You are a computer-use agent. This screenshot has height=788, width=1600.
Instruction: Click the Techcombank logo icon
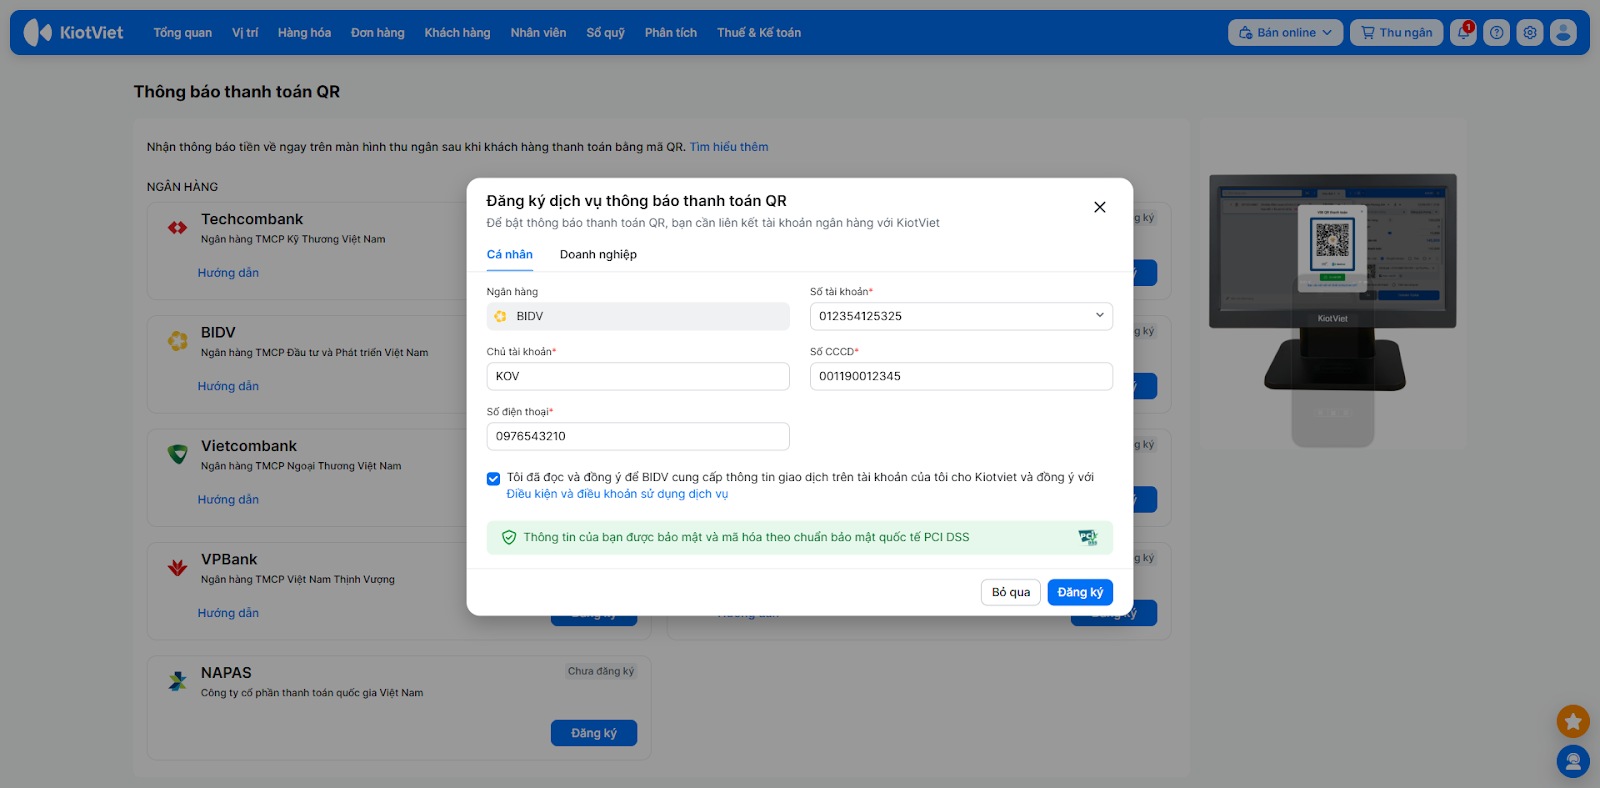point(178,228)
